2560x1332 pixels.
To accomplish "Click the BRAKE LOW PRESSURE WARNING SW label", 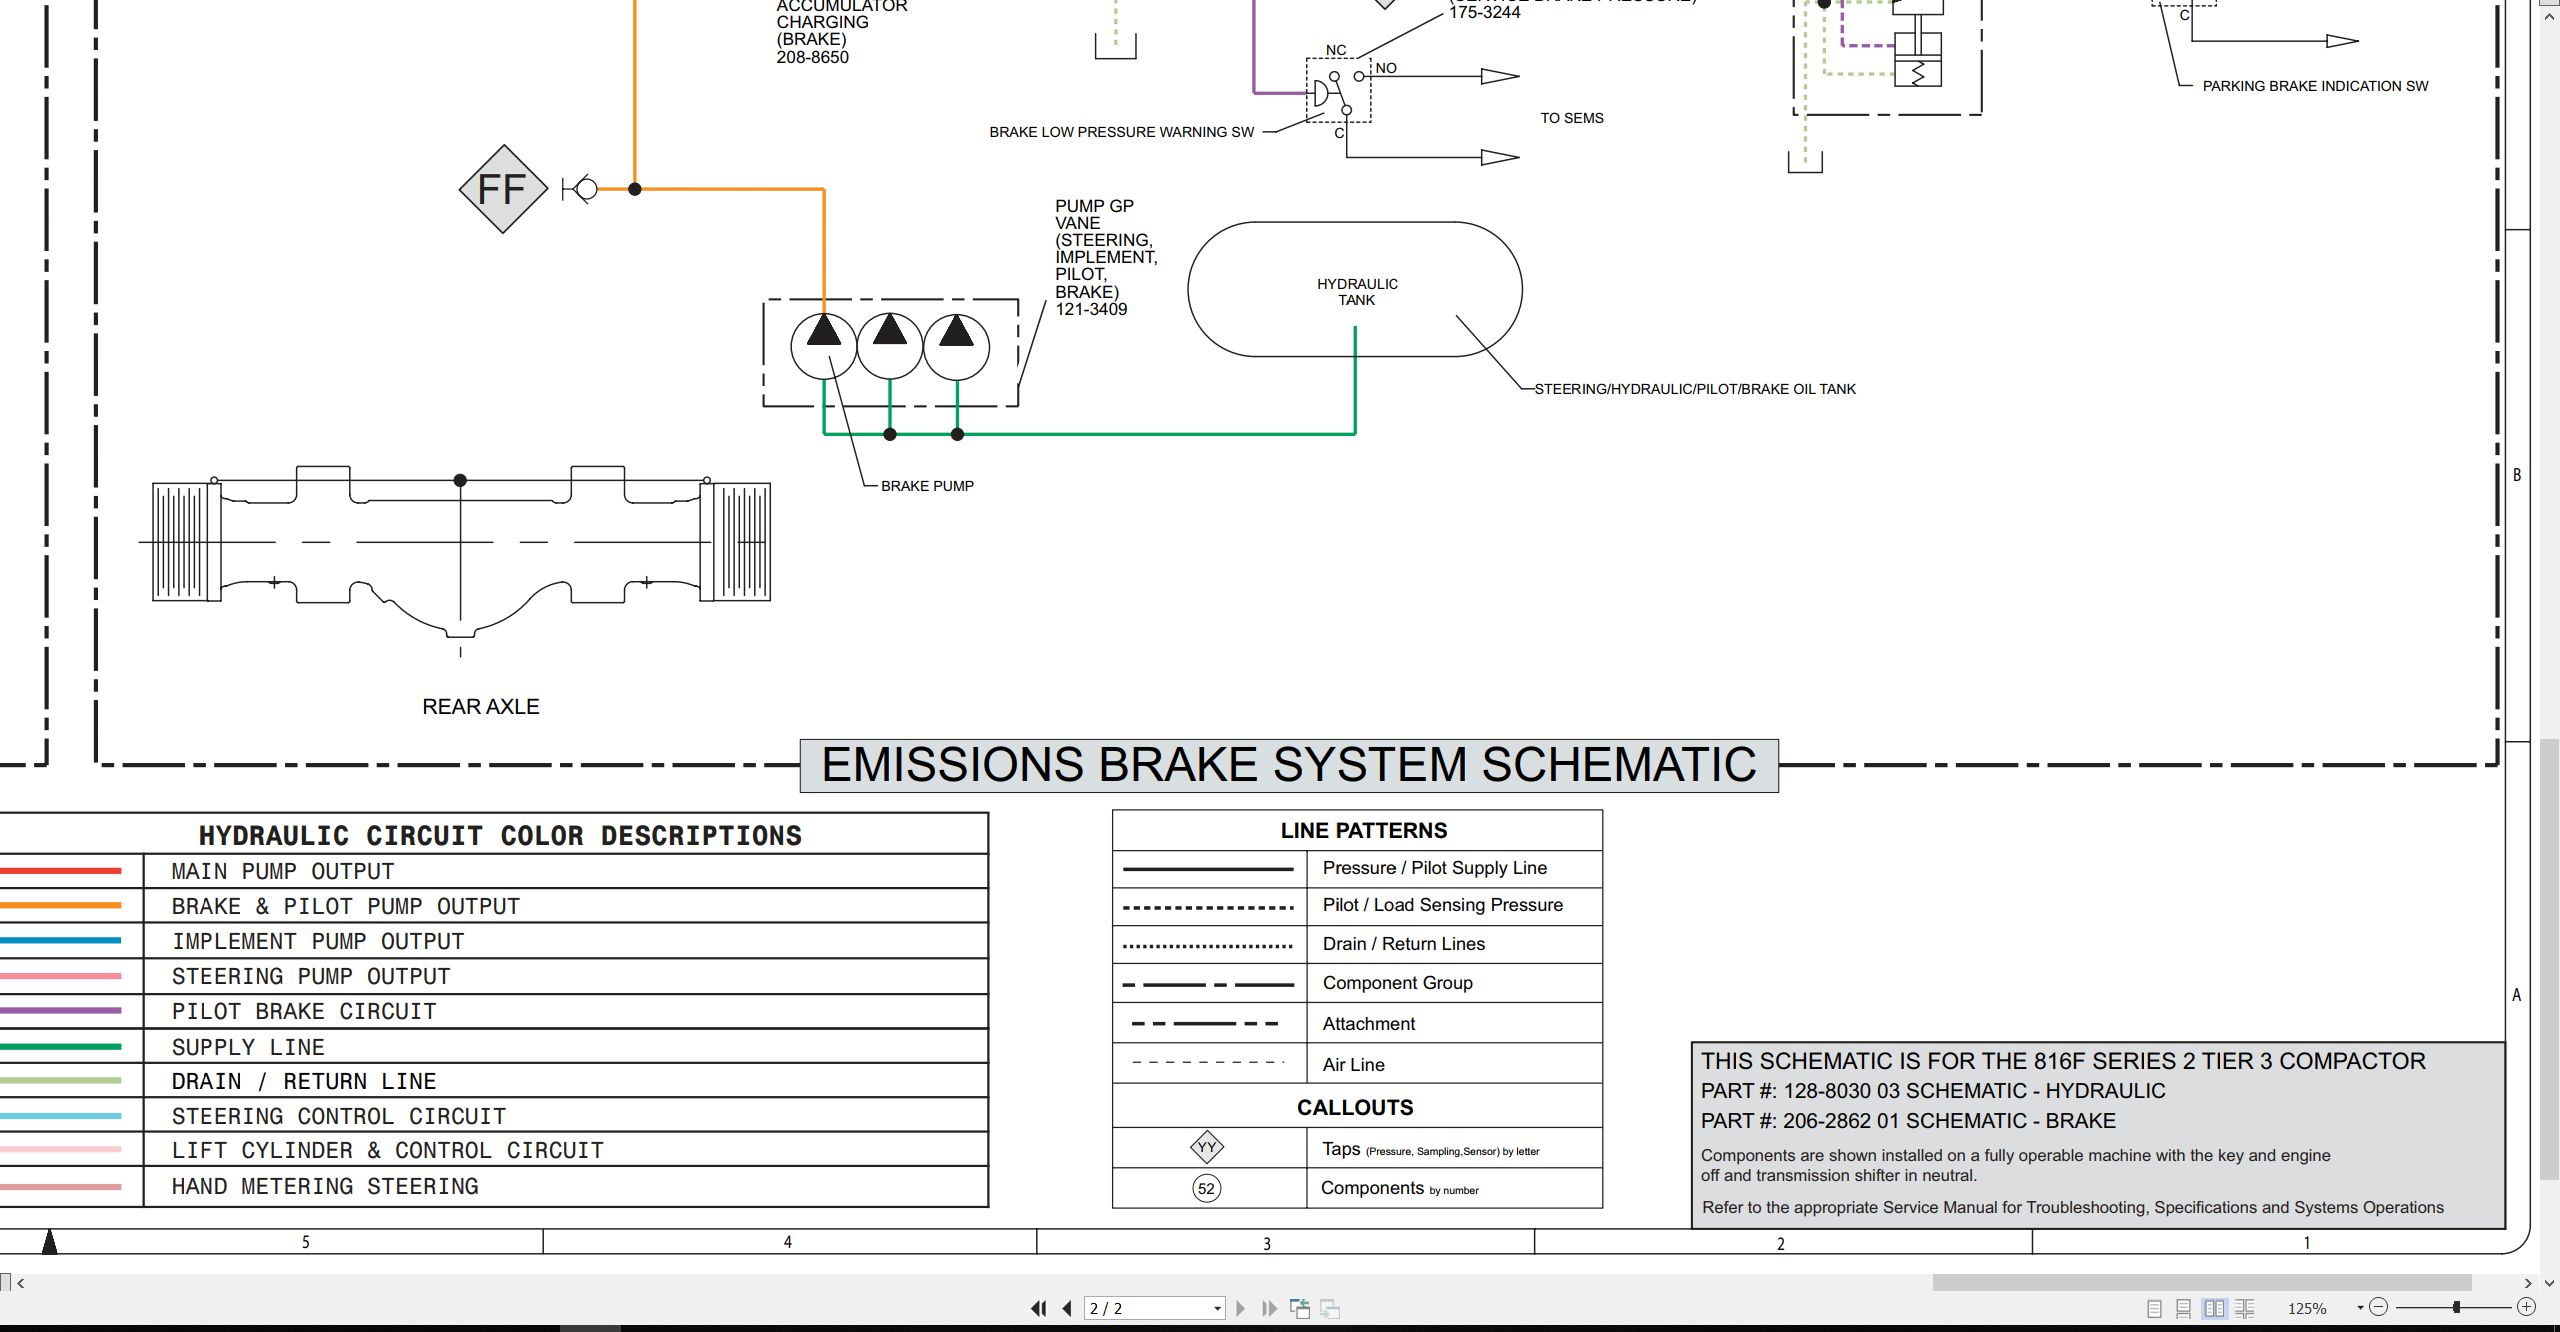I will 1121,132.
